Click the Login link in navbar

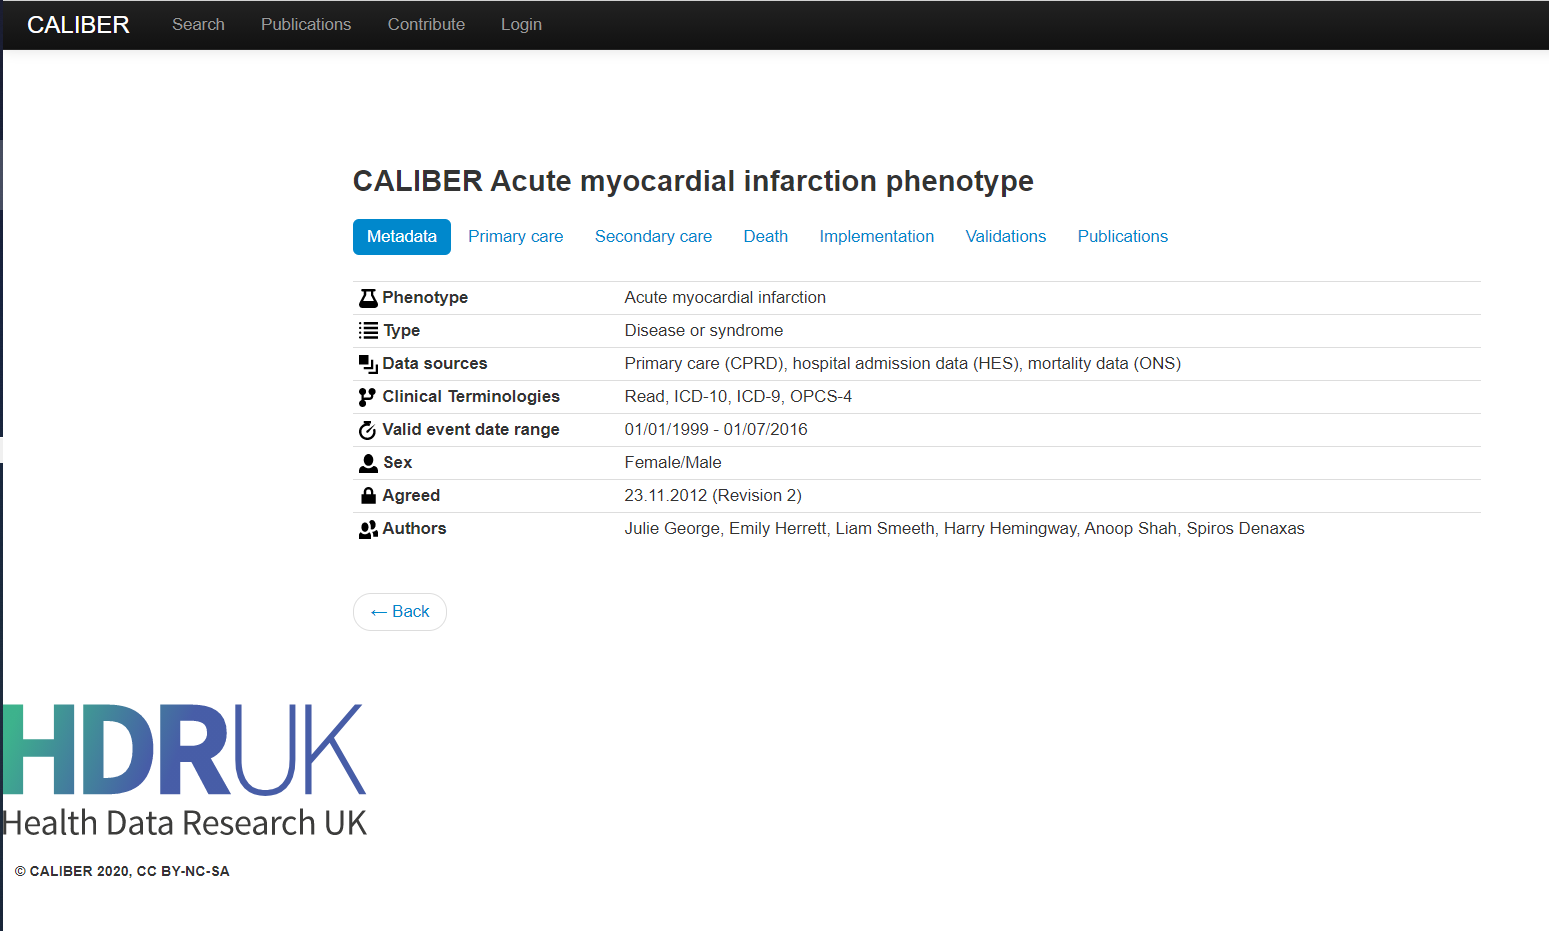pos(521,25)
